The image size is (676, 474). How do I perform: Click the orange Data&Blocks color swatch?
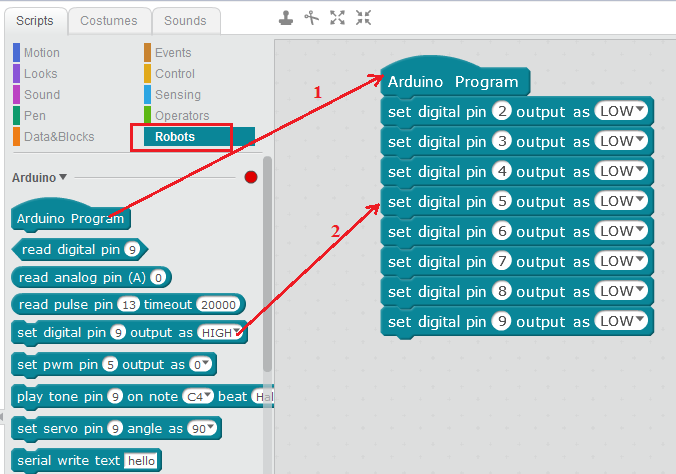pyautogui.click(x=16, y=137)
